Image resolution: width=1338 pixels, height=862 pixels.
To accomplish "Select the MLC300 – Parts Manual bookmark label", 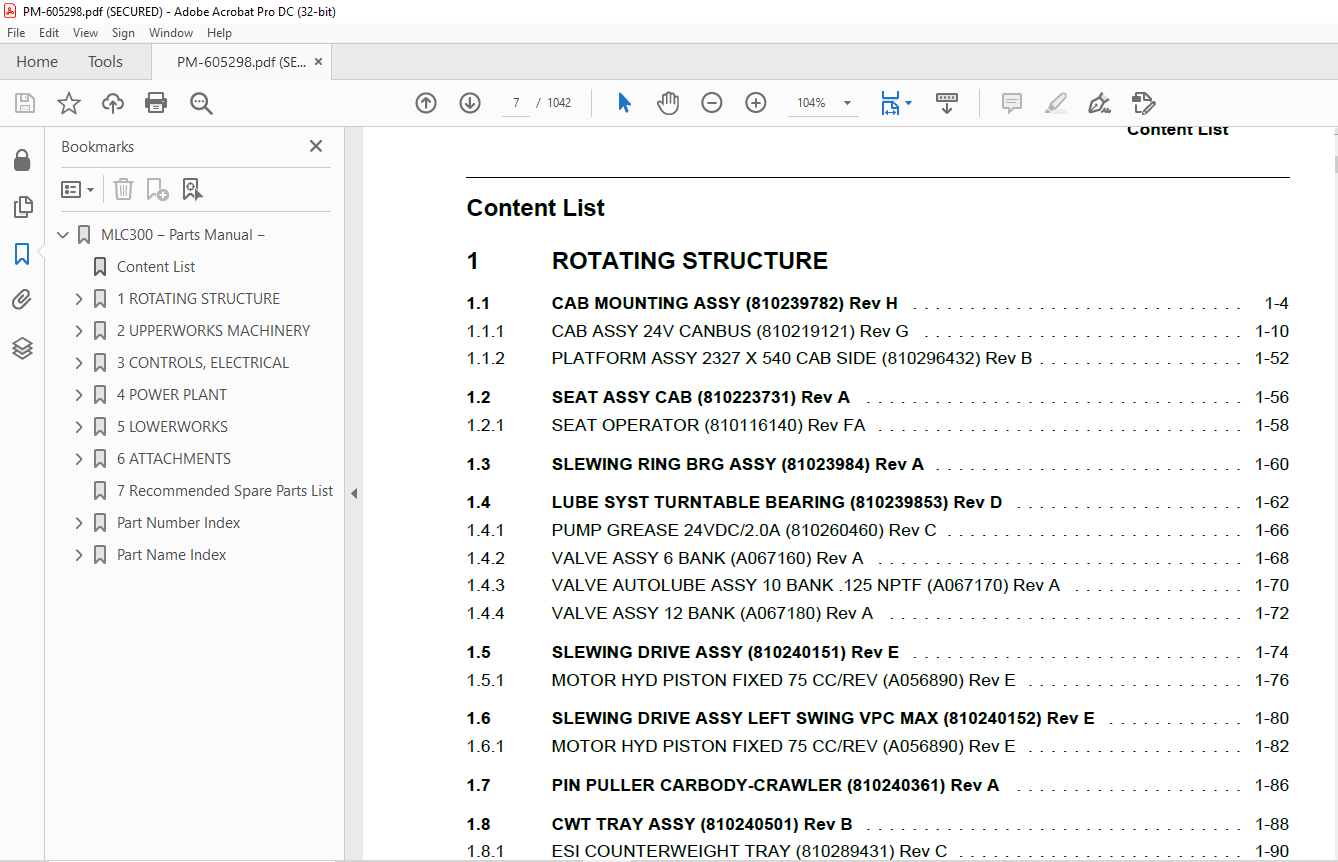I will 182,235.
